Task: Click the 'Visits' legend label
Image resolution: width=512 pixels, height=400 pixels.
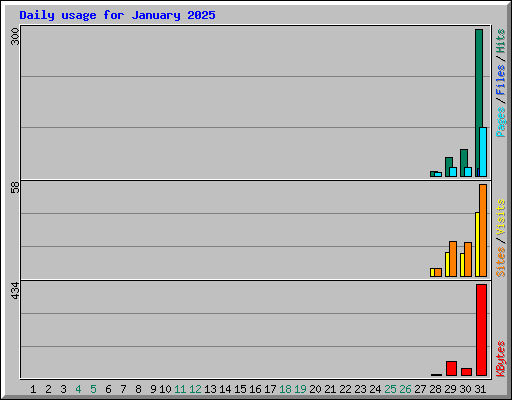Action: click(501, 218)
